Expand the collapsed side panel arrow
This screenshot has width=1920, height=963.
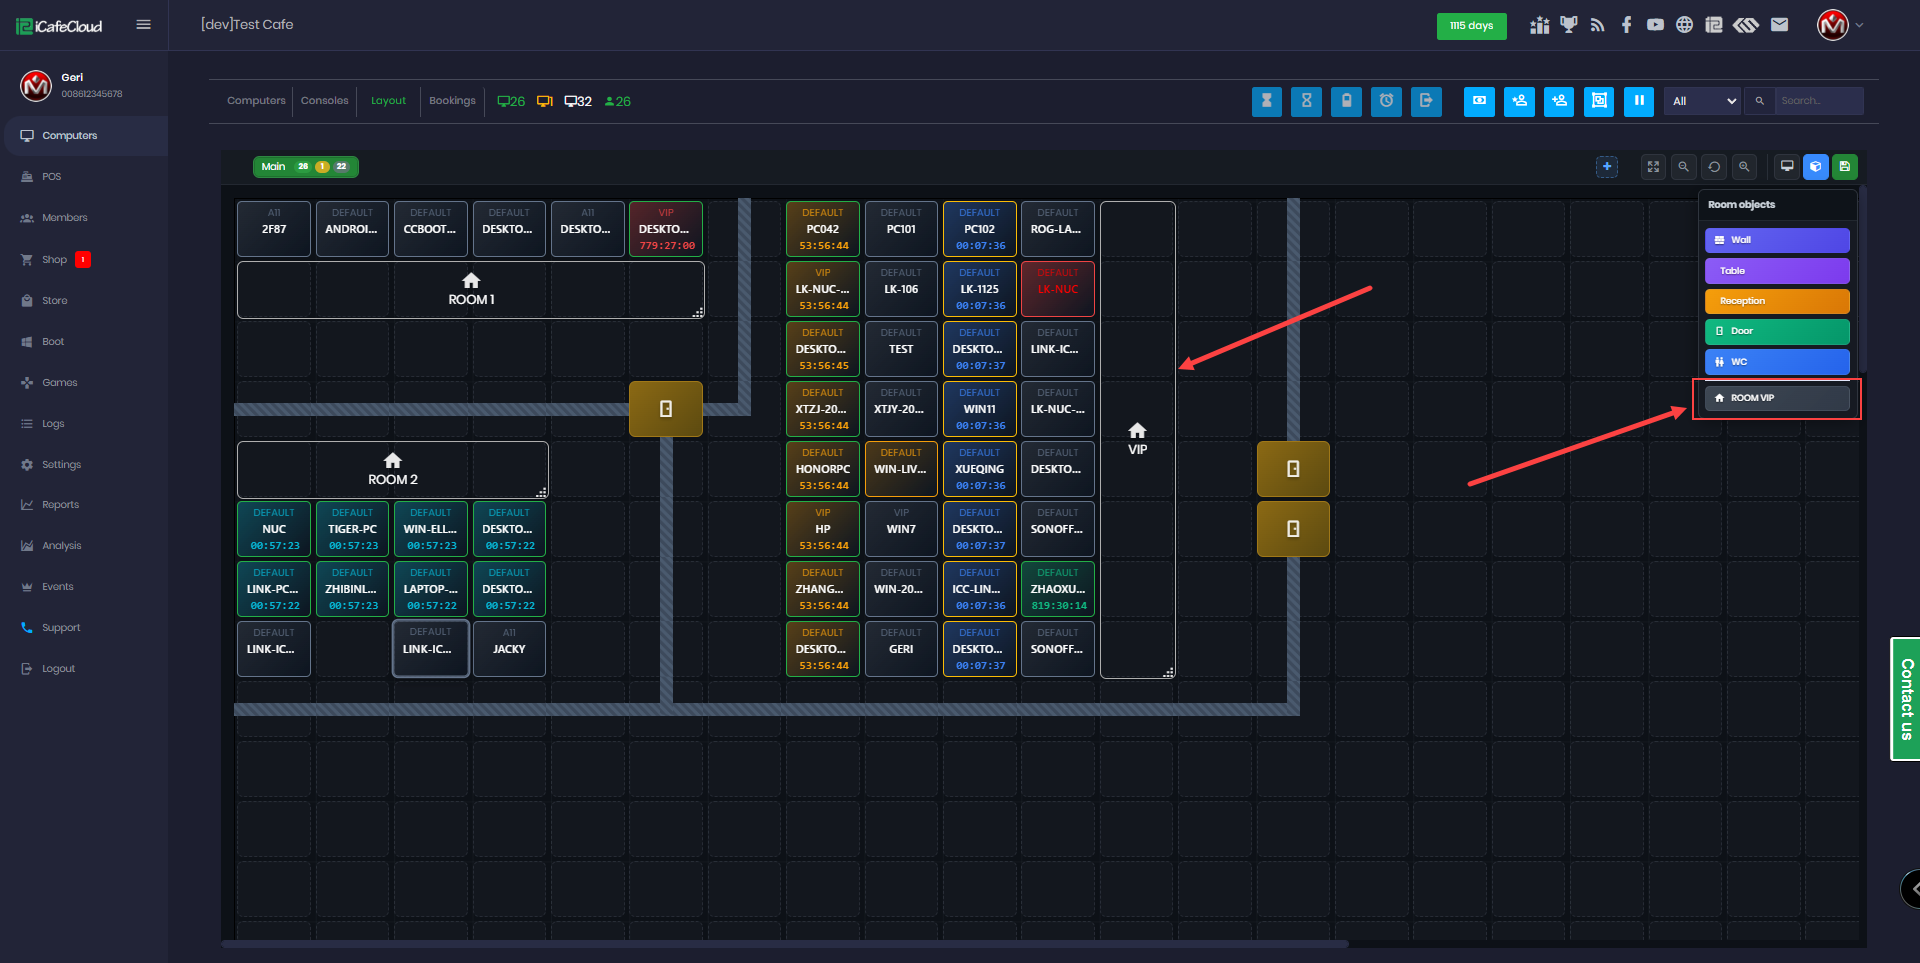(x=1912, y=888)
